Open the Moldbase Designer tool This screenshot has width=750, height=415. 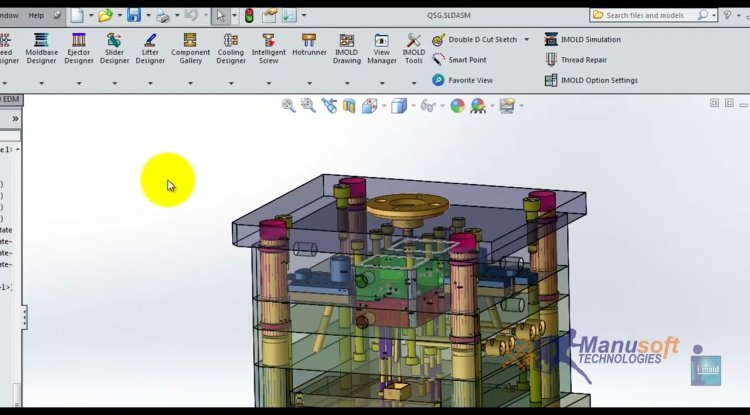coord(41,49)
